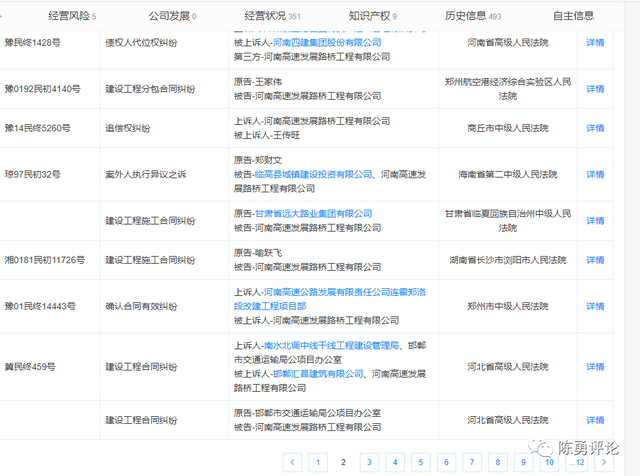Select case number 豫0192民初4140号

pyautogui.click(x=43, y=89)
